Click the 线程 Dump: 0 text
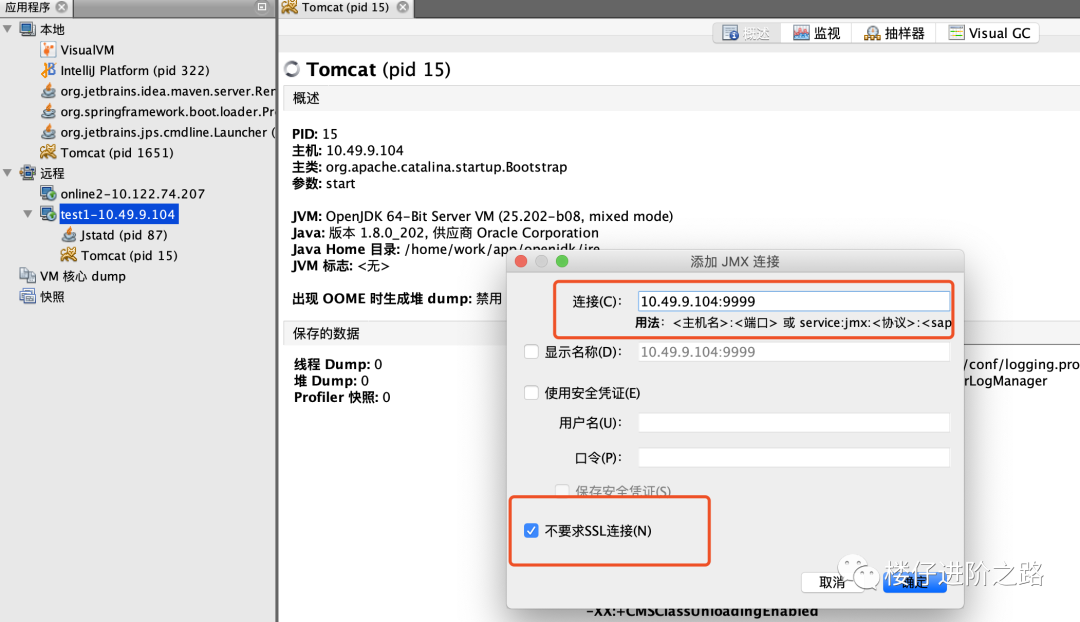This screenshot has width=1080, height=622. point(338,364)
